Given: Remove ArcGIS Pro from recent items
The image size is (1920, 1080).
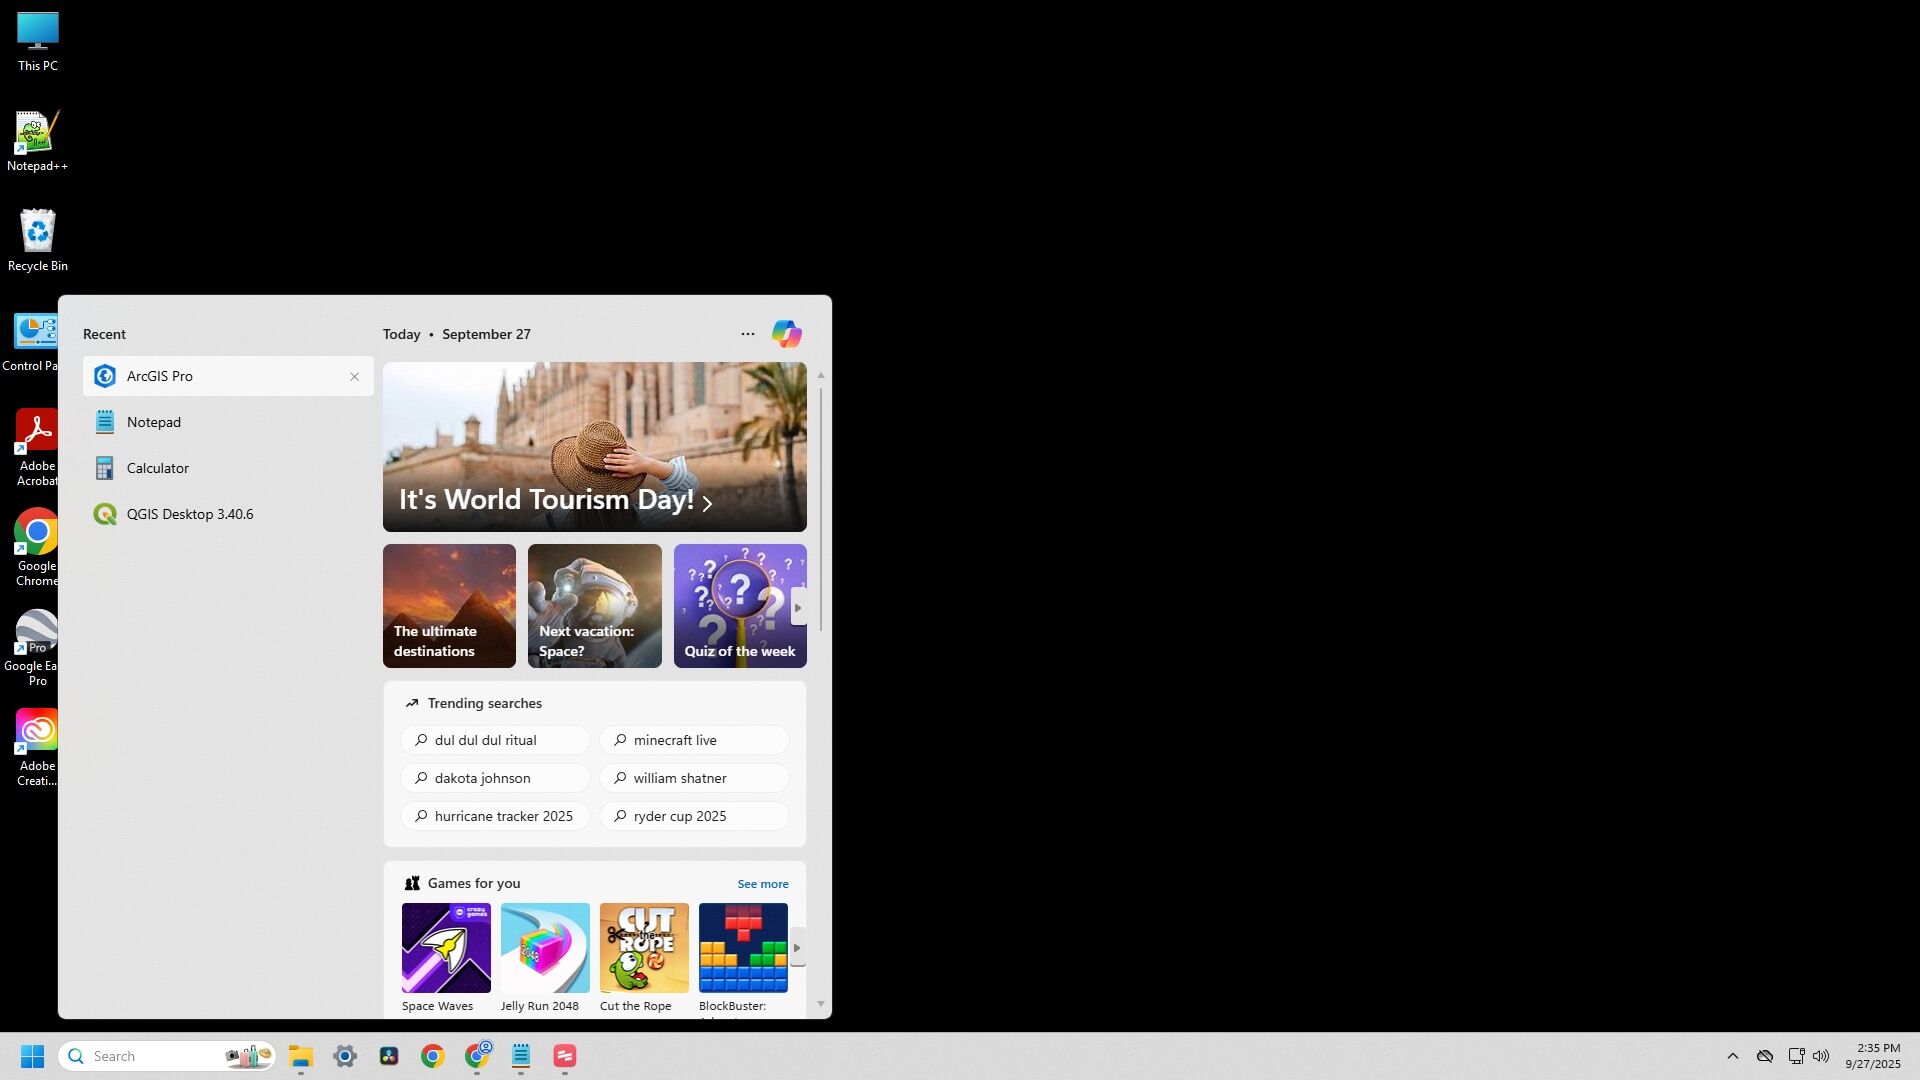Looking at the screenshot, I should pyautogui.click(x=354, y=377).
